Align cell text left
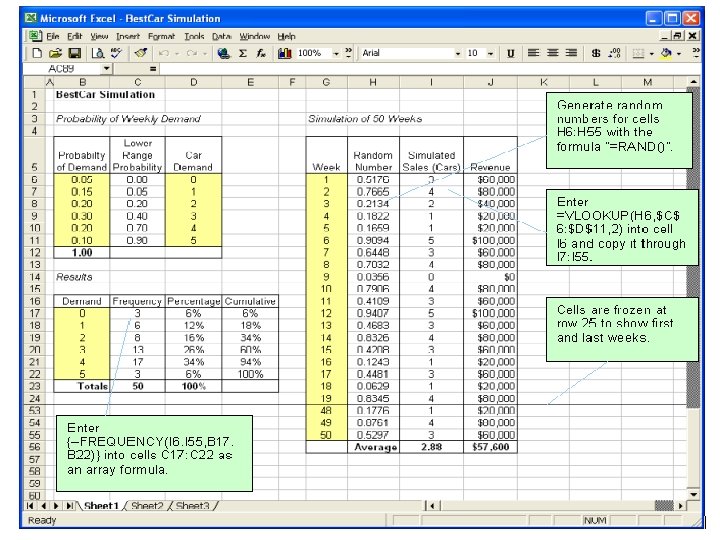This screenshot has width=720, height=540. click(x=534, y=53)
